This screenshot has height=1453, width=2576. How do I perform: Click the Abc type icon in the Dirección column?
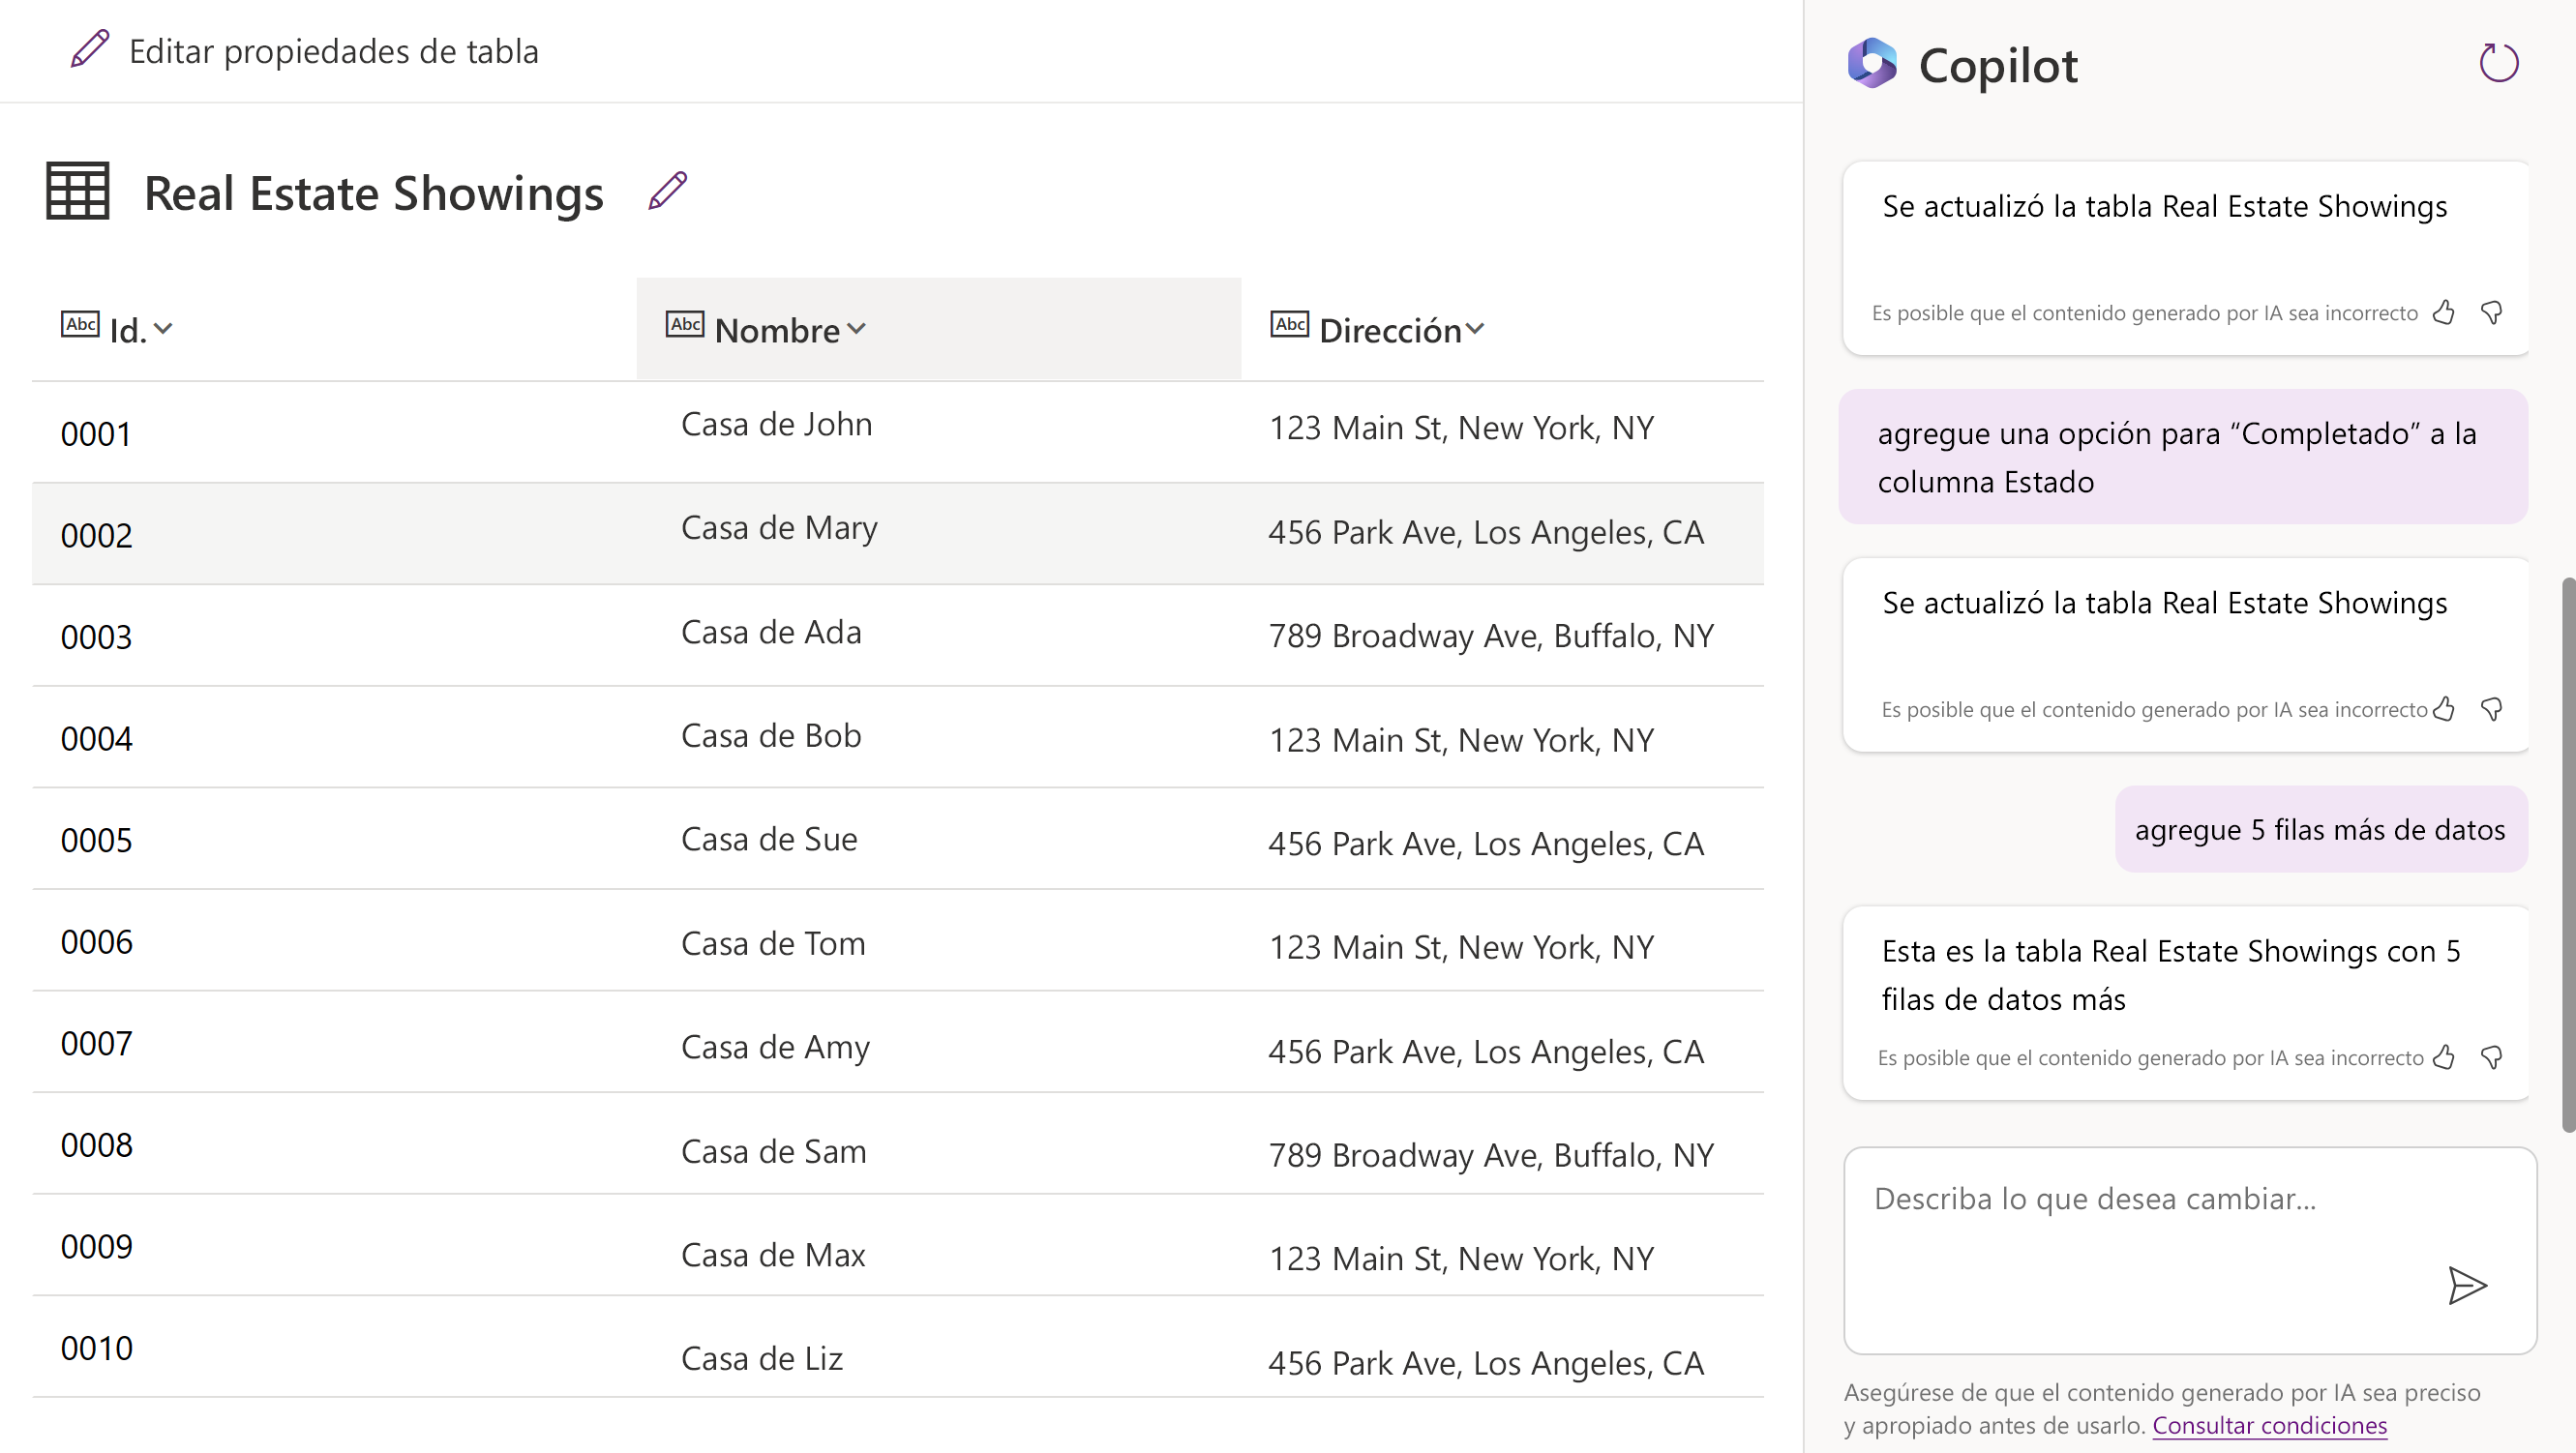[1290, 324]
